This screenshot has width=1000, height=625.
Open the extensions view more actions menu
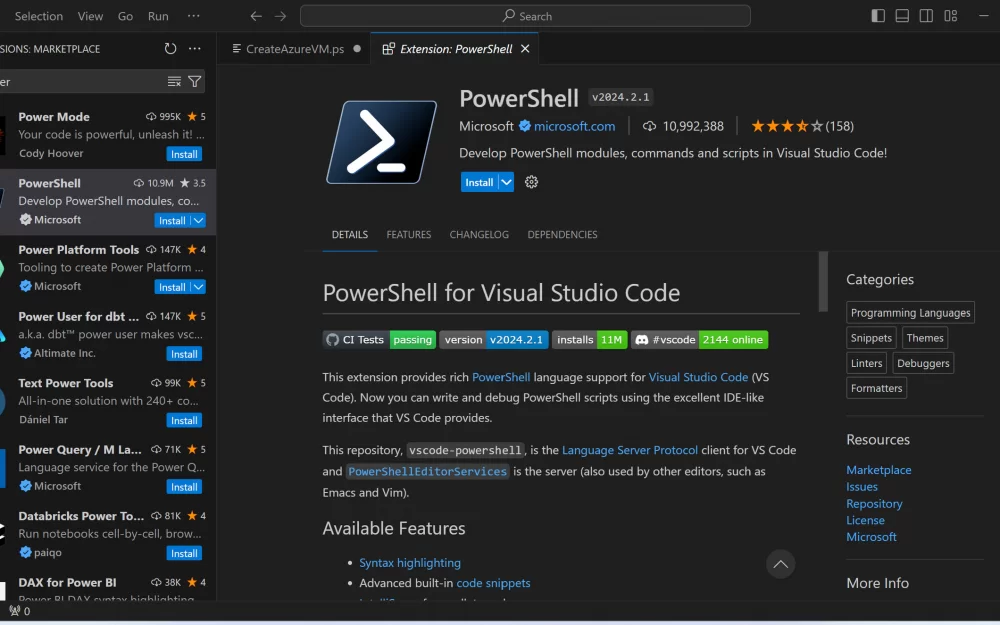[194, 49]
